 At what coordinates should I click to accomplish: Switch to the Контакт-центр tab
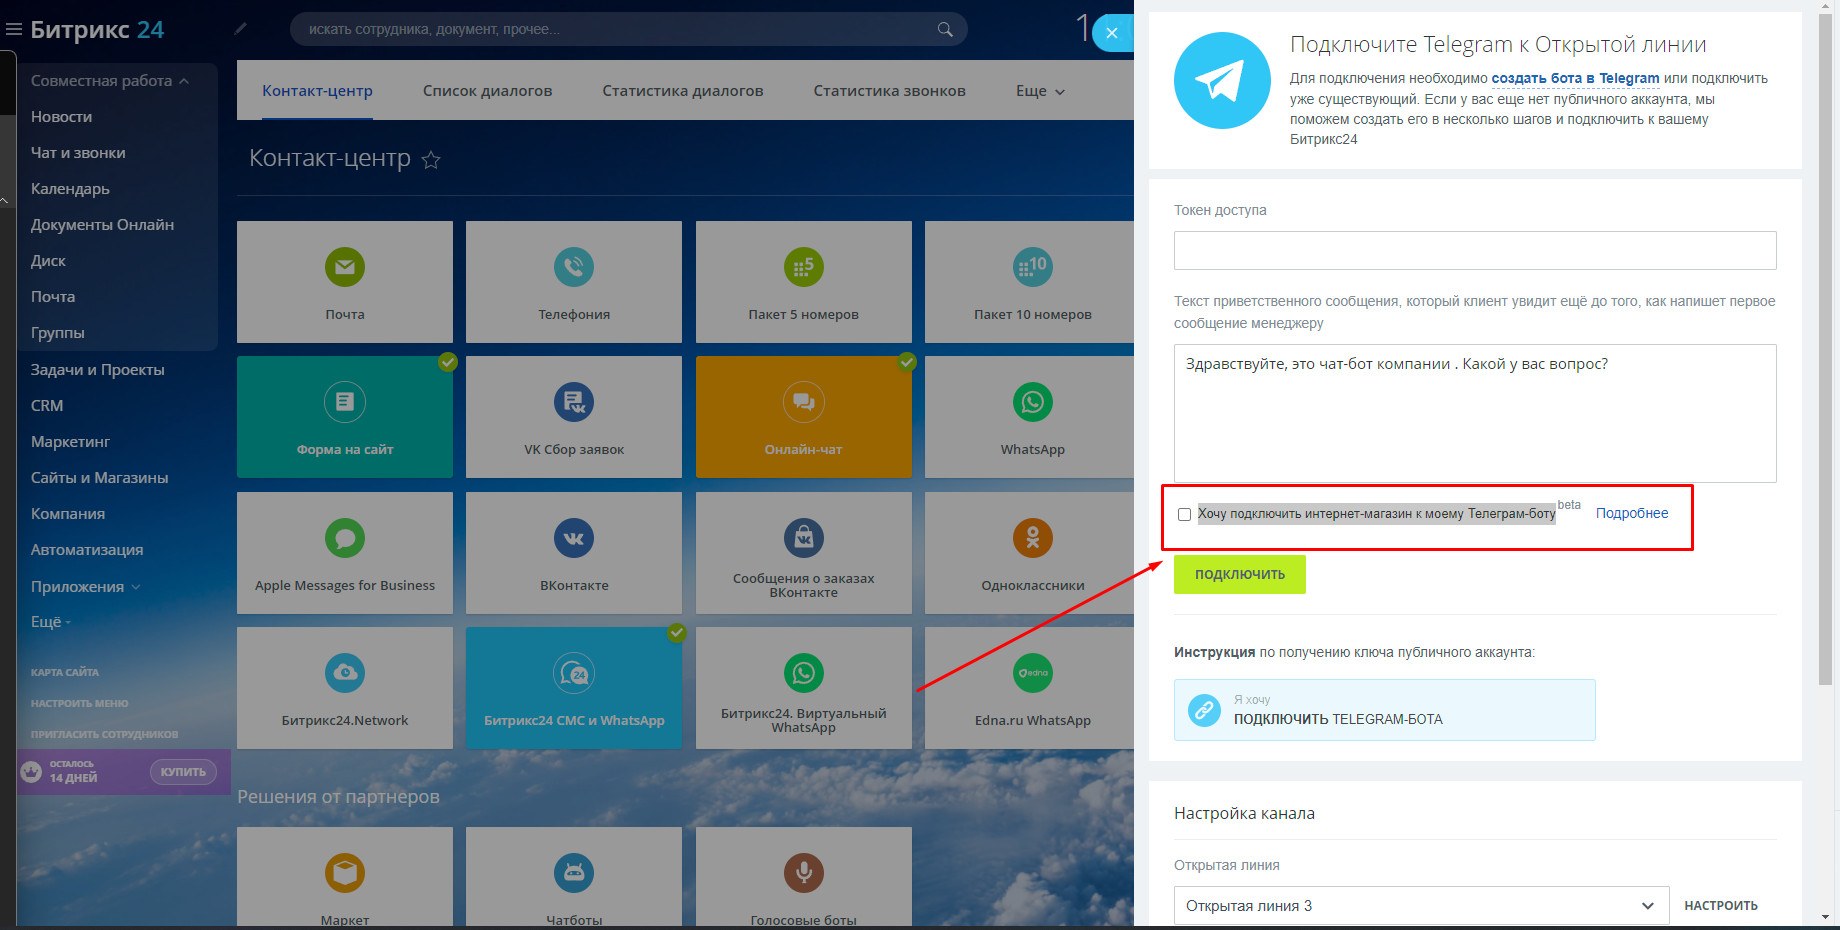click(x=317, y=91)
